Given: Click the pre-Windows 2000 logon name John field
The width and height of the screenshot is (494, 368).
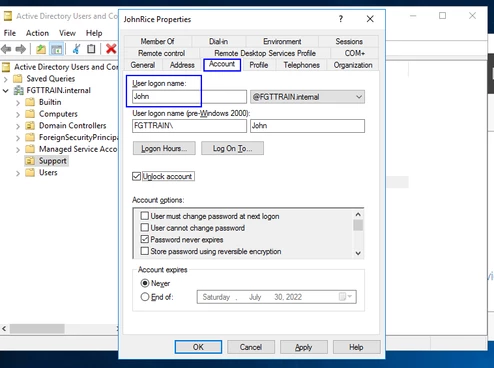Looking at the screenshot, I should (x=307, y=126).
